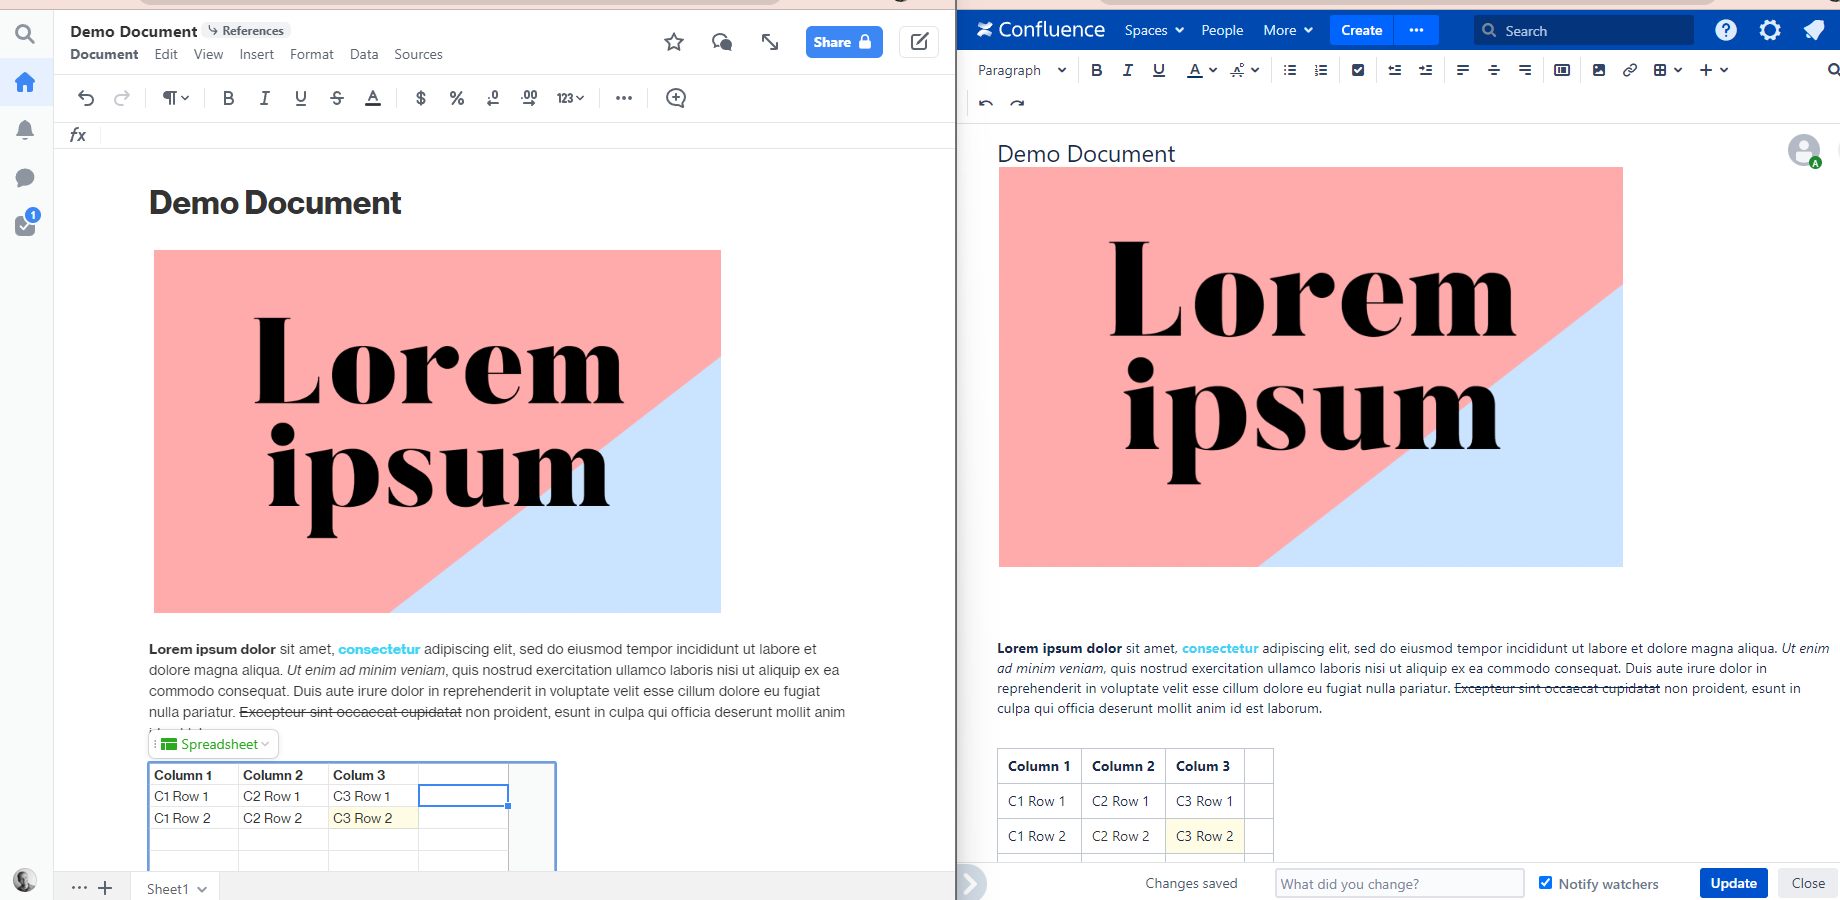The image size is (1840, 900).
Task: Open text color dropdown arrow in Confluence
Action: 1213,70
